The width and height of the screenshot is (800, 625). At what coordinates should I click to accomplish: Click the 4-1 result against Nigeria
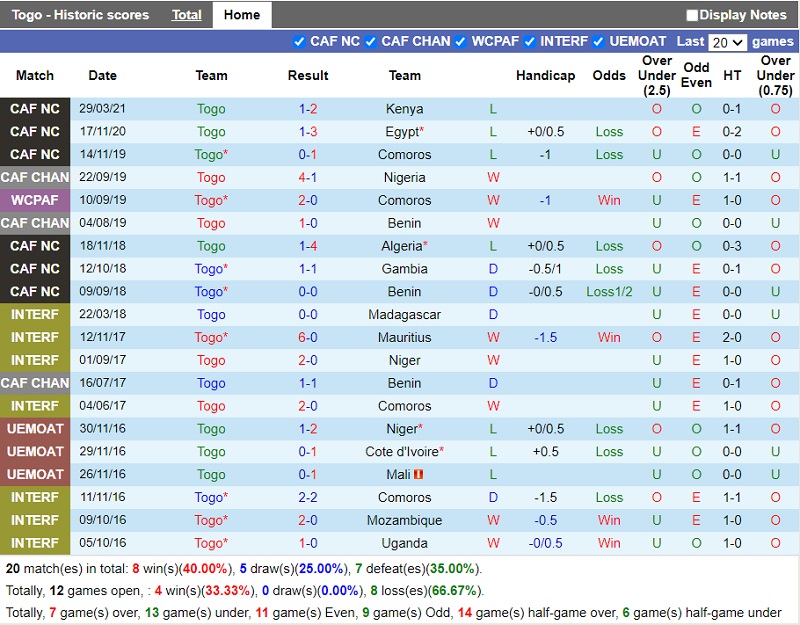pyautogui.click(x=308, y=178)
